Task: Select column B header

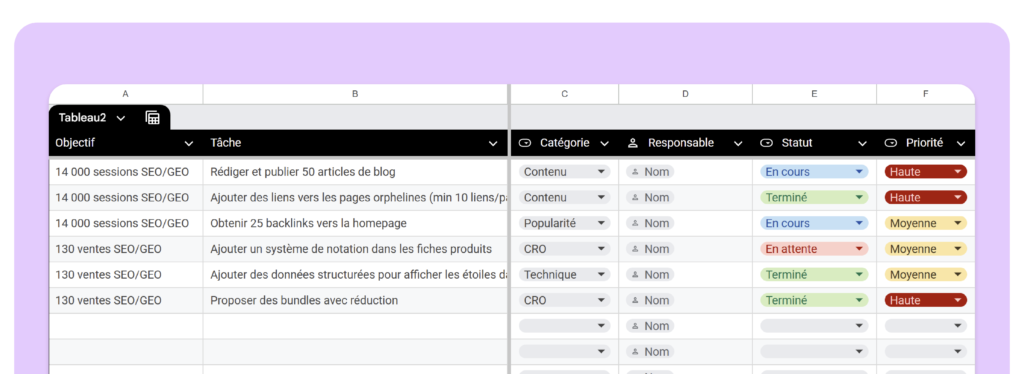Action: (x=355, y=94)
